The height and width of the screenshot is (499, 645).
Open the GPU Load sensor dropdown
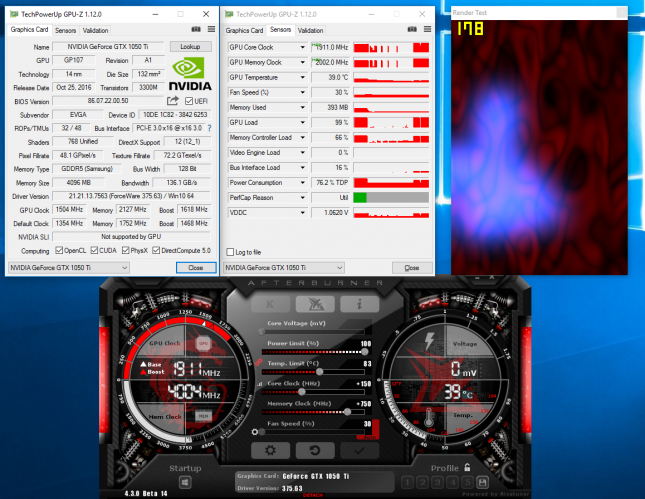(x=303, y=123)
